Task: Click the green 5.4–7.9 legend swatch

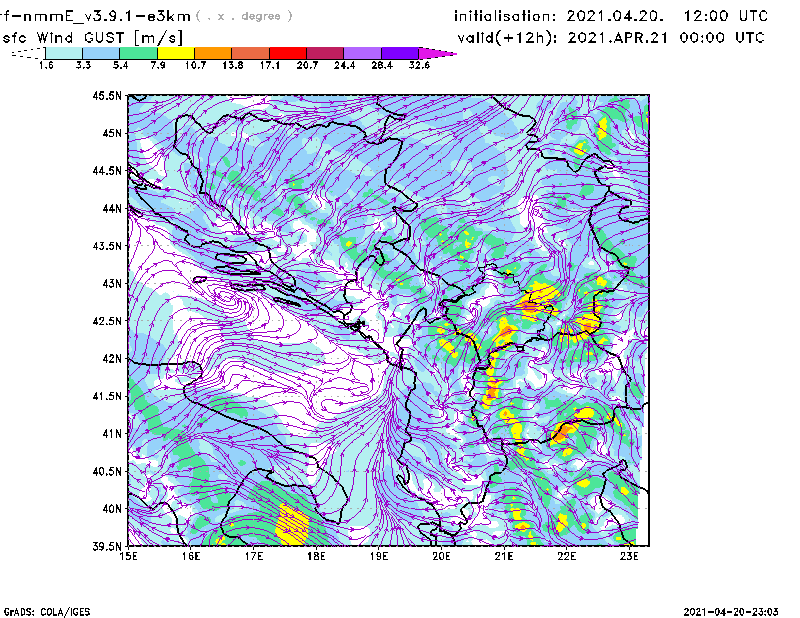Action: [138, 53]
